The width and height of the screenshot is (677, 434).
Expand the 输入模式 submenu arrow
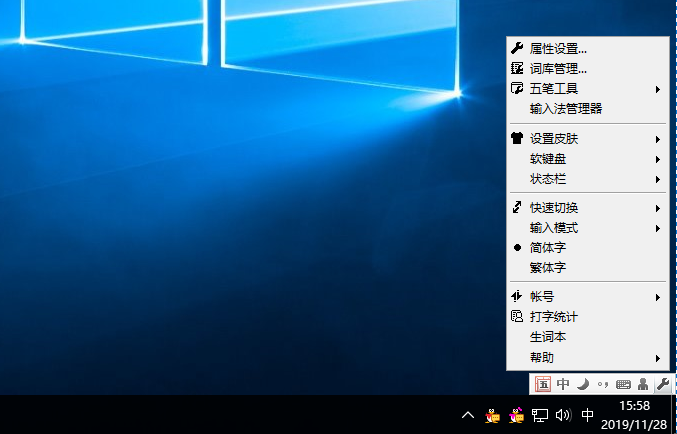658,228
